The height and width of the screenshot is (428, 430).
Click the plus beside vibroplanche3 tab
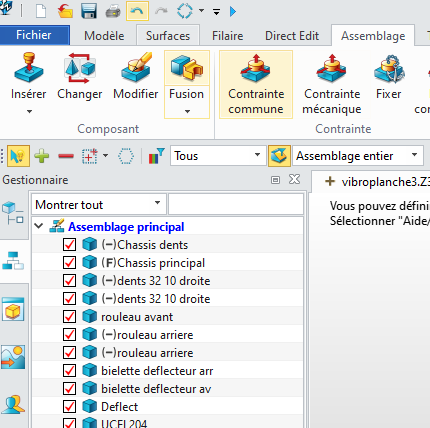(330, 181)
